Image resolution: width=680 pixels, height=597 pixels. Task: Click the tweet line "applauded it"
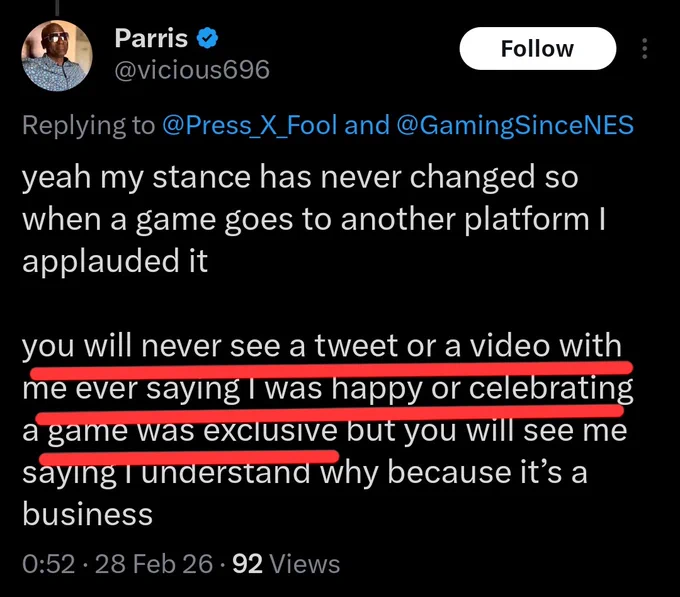click(115, 261)
